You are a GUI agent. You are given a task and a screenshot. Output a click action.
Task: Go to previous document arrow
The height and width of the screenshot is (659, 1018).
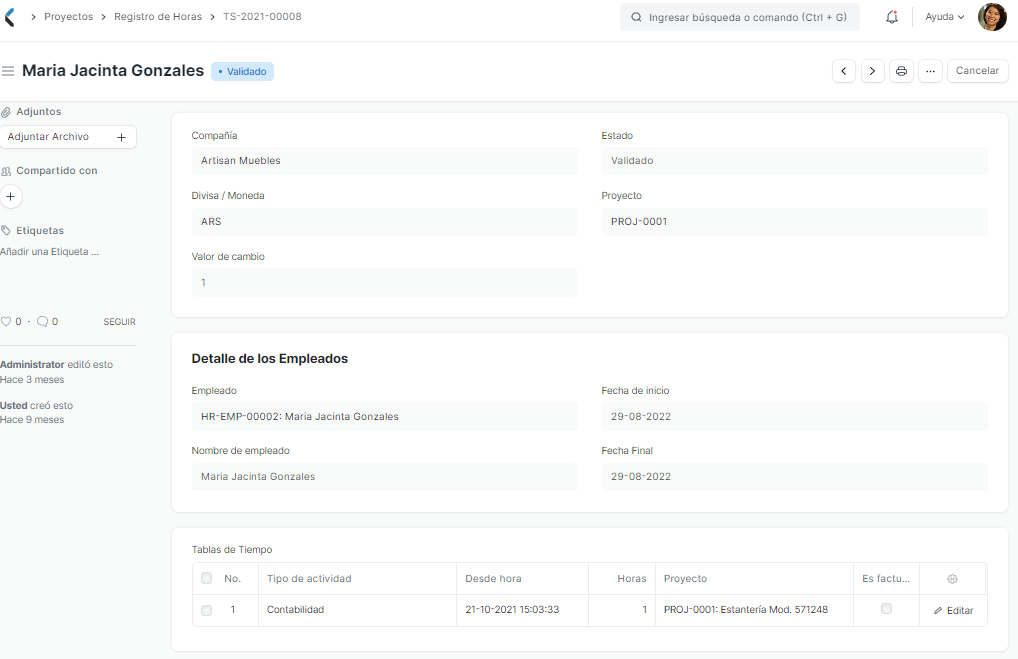[844, 71]
